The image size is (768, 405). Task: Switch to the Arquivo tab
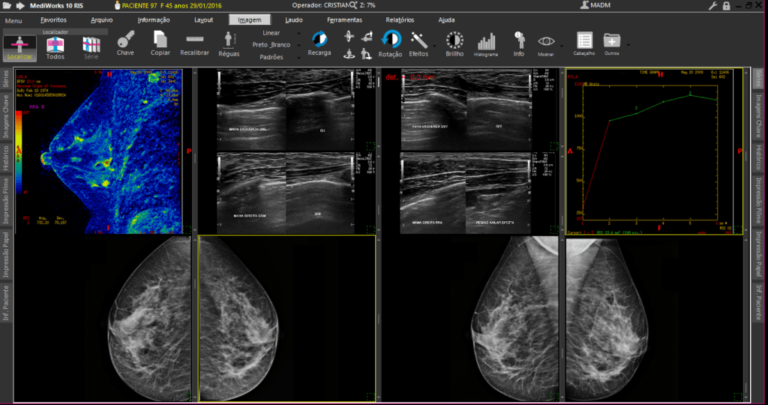click(x=102, y=20)
